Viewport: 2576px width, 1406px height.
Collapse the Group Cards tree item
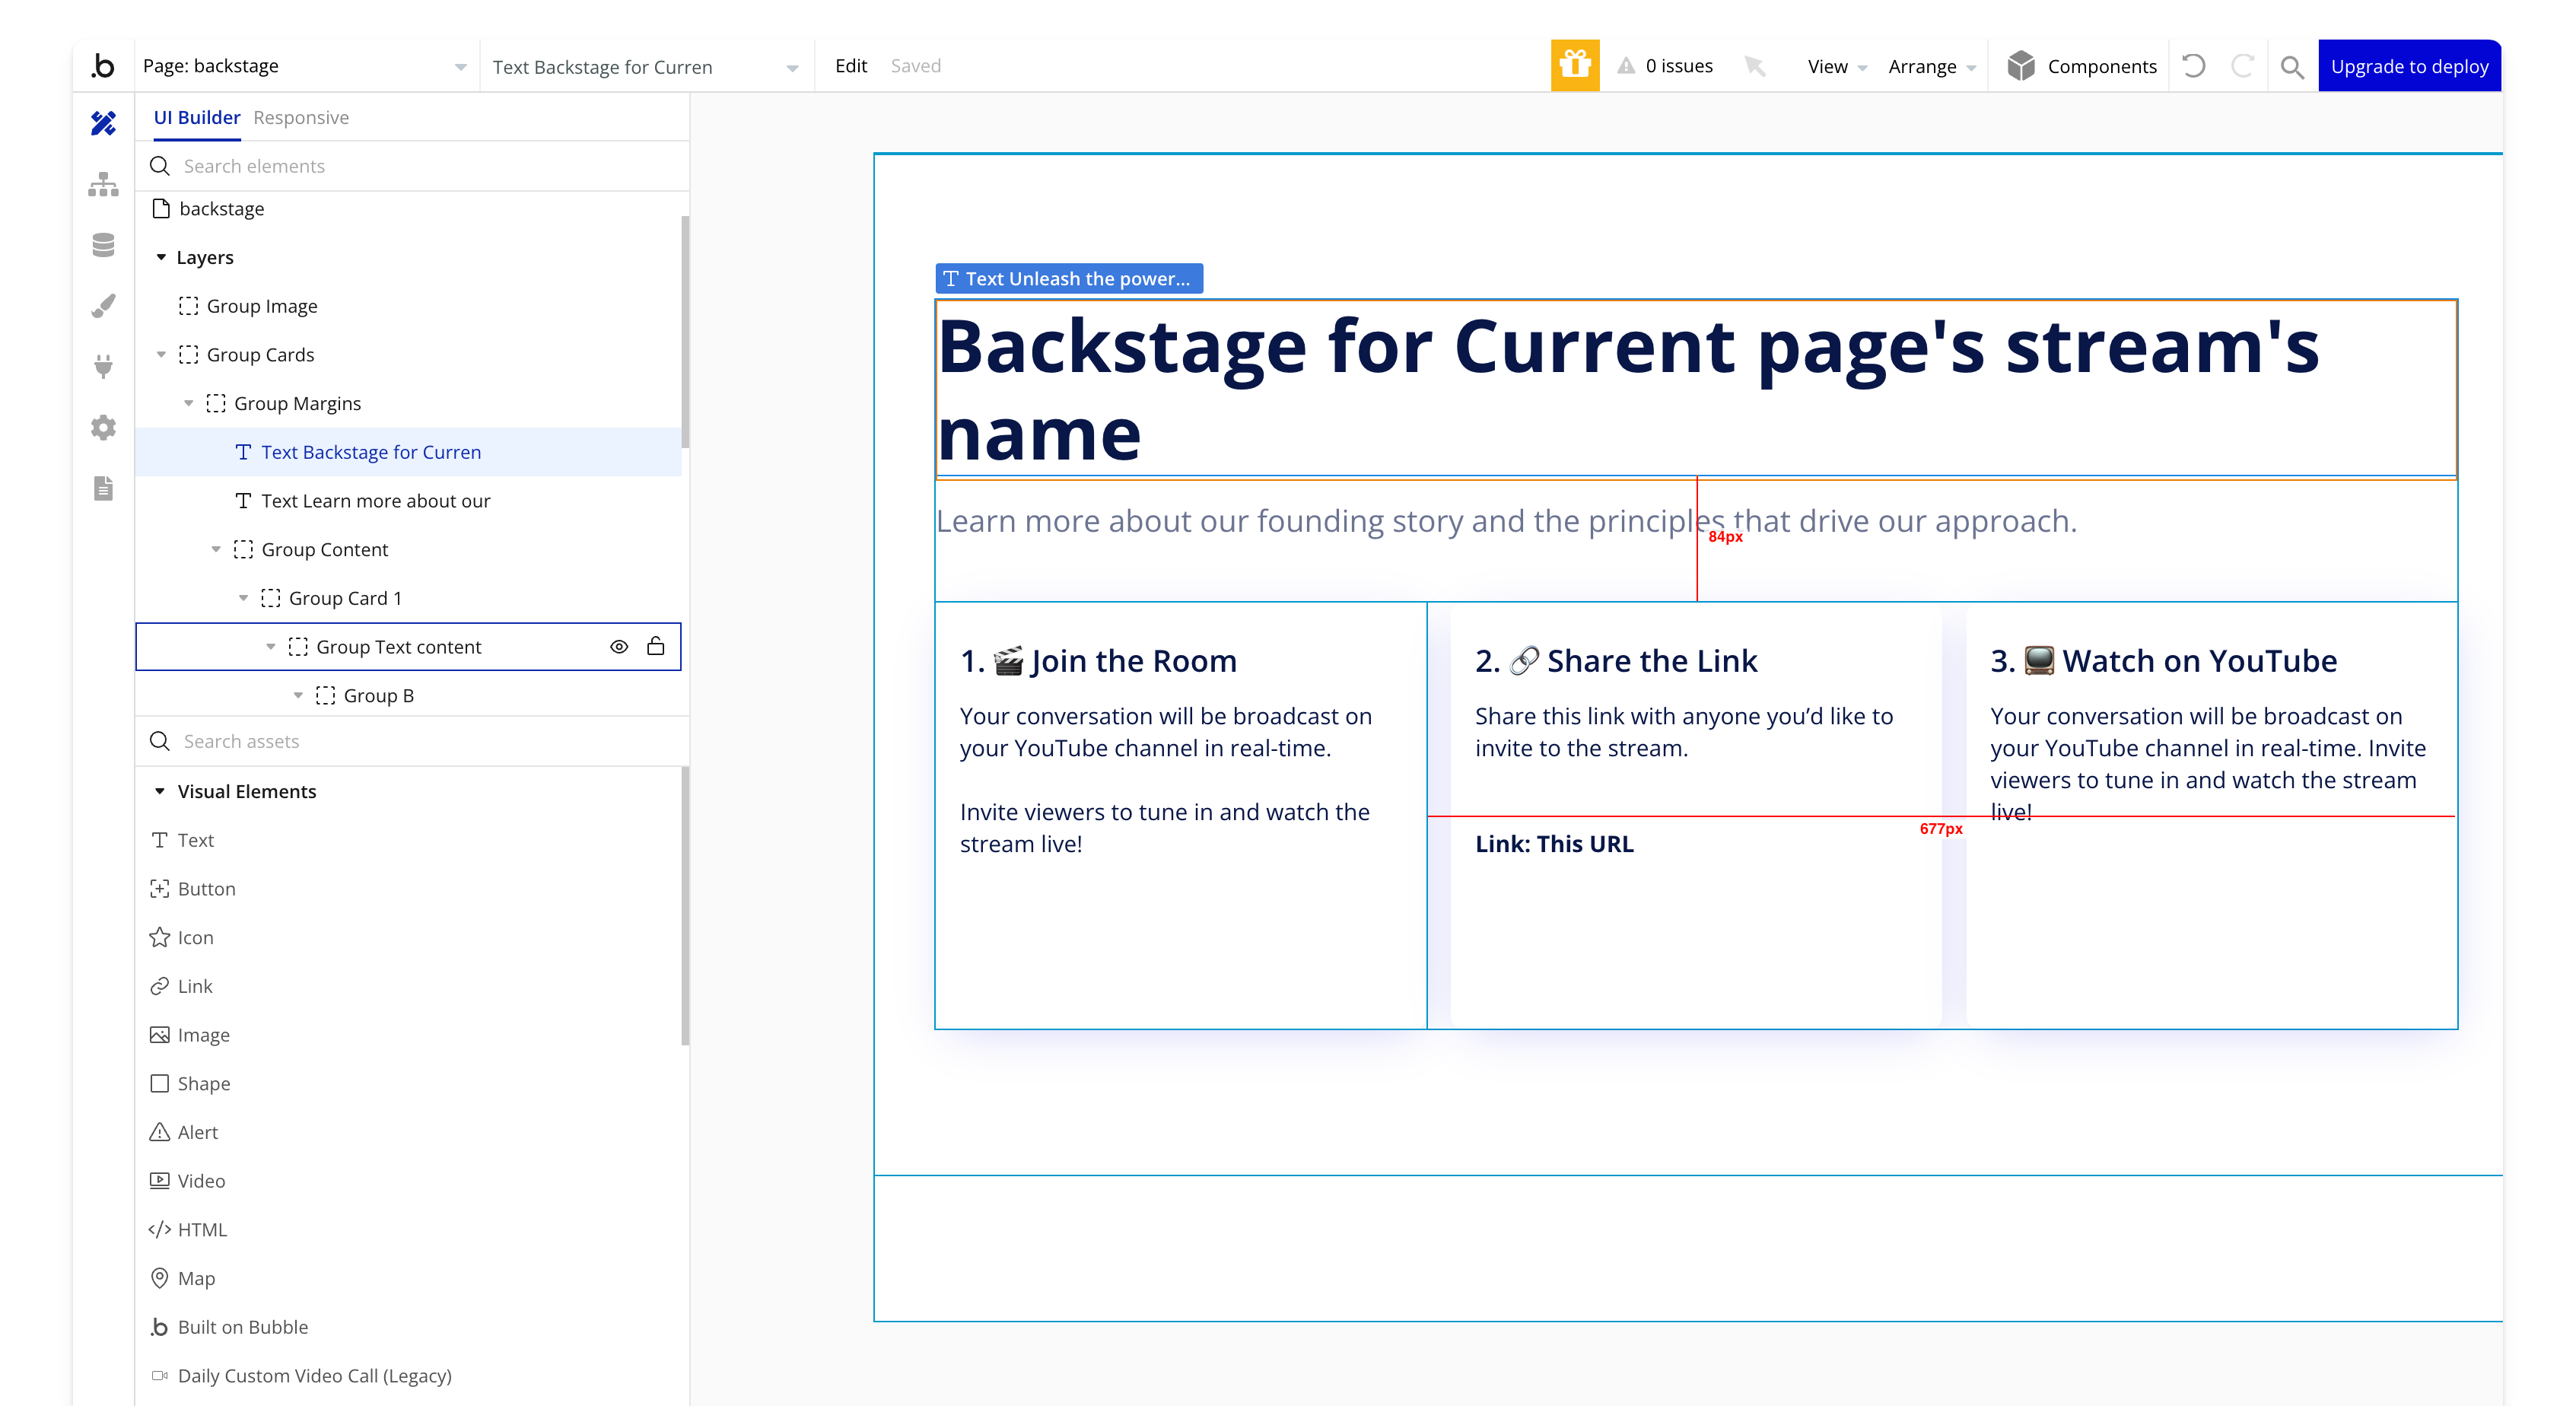[x=161, y=355]
